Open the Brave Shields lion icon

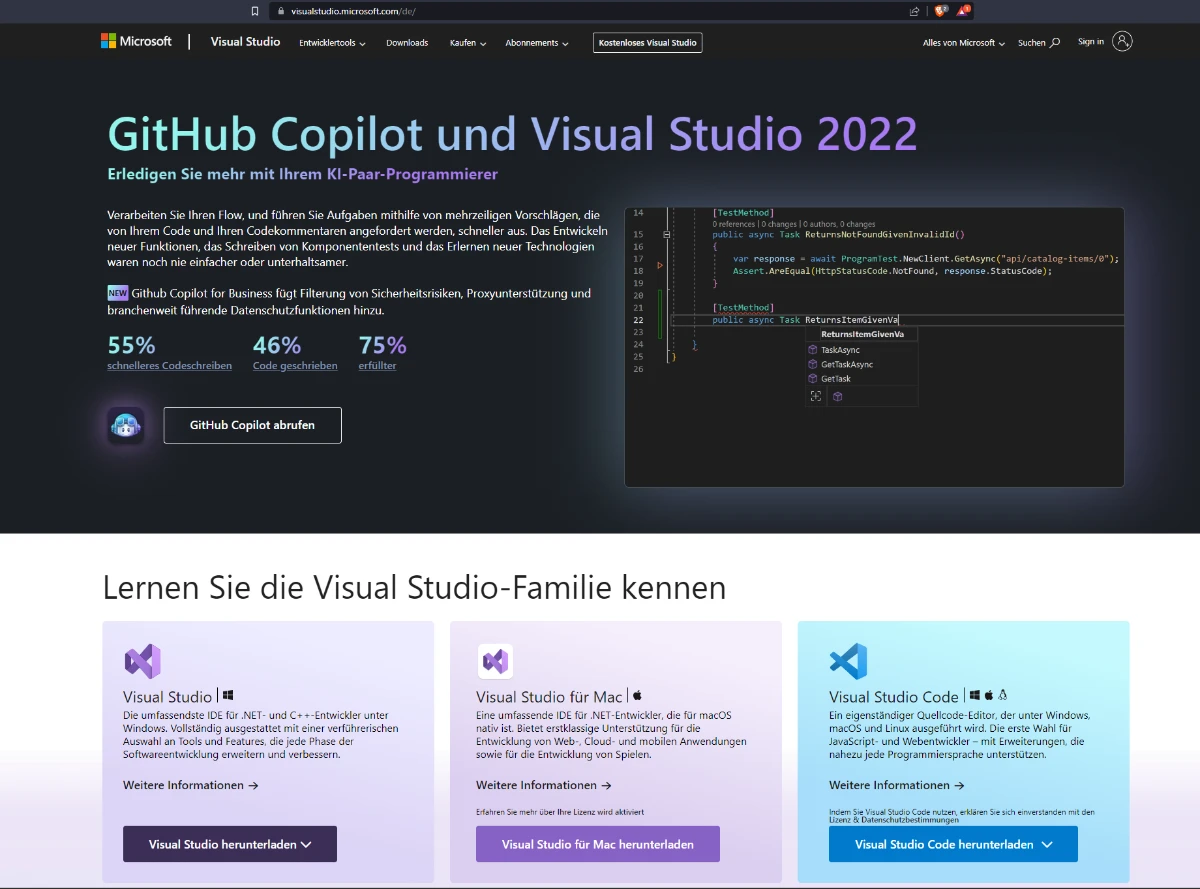(x=939, y=11)
